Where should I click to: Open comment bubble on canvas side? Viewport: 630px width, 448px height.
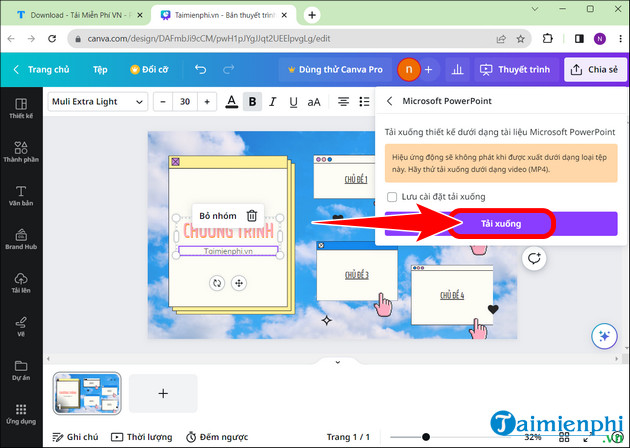[x=534, y=258]
